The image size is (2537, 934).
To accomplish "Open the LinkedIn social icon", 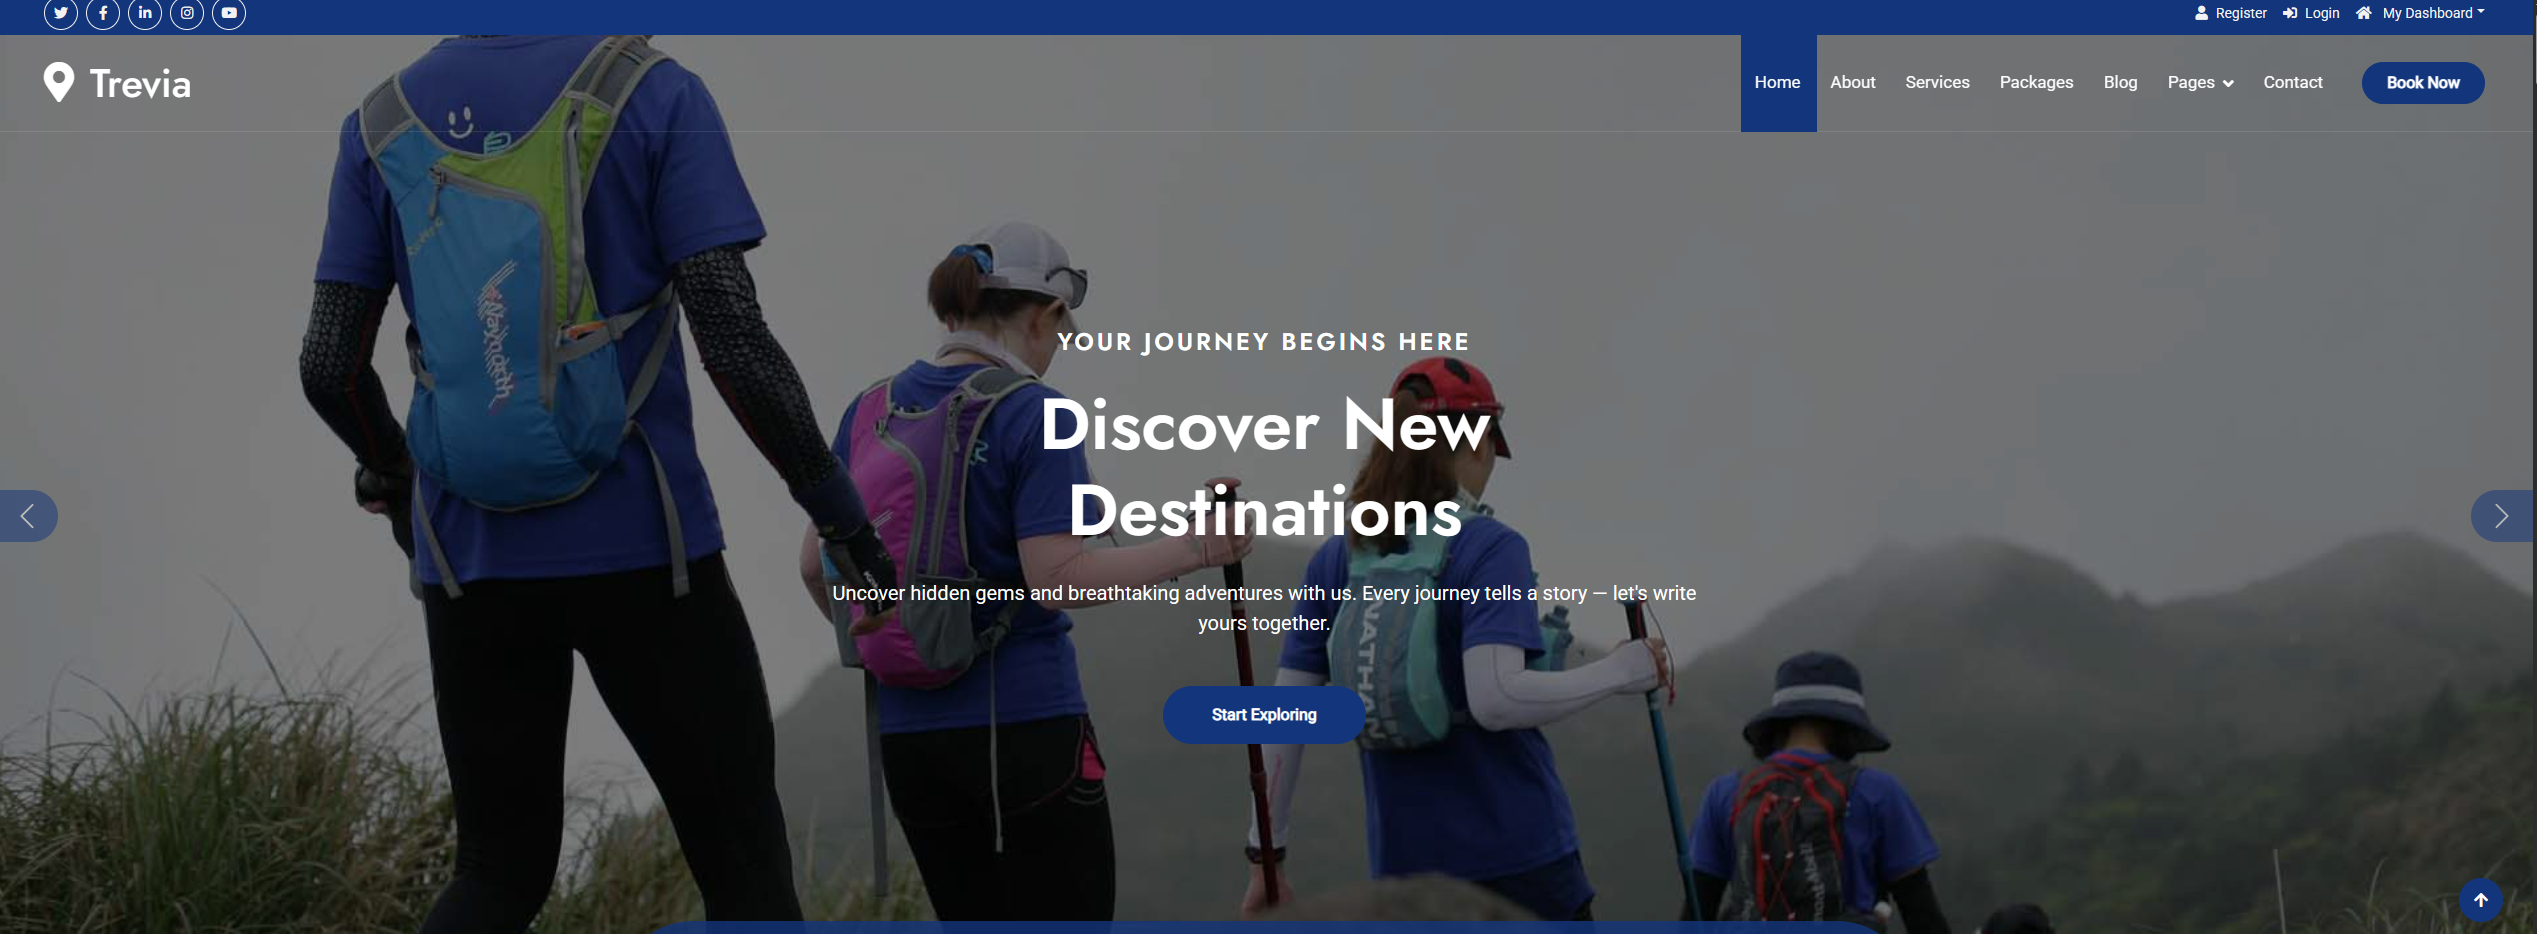I will (x=145, y=13).
